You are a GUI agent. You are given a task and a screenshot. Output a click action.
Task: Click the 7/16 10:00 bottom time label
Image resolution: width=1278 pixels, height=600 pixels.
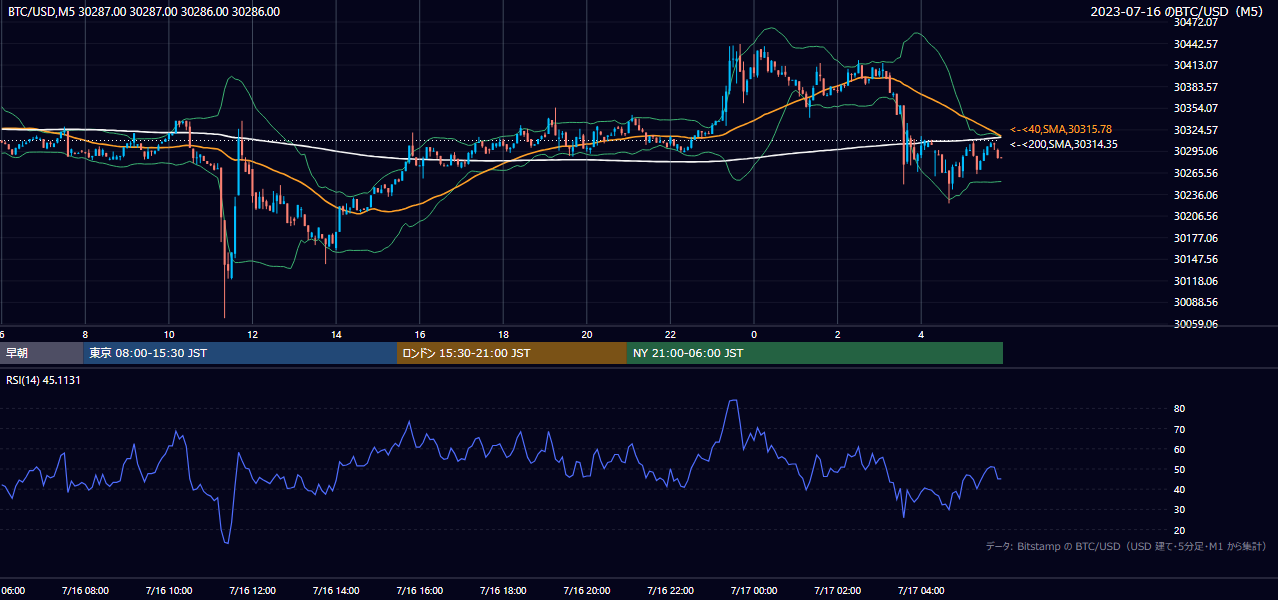coord(169,591)
